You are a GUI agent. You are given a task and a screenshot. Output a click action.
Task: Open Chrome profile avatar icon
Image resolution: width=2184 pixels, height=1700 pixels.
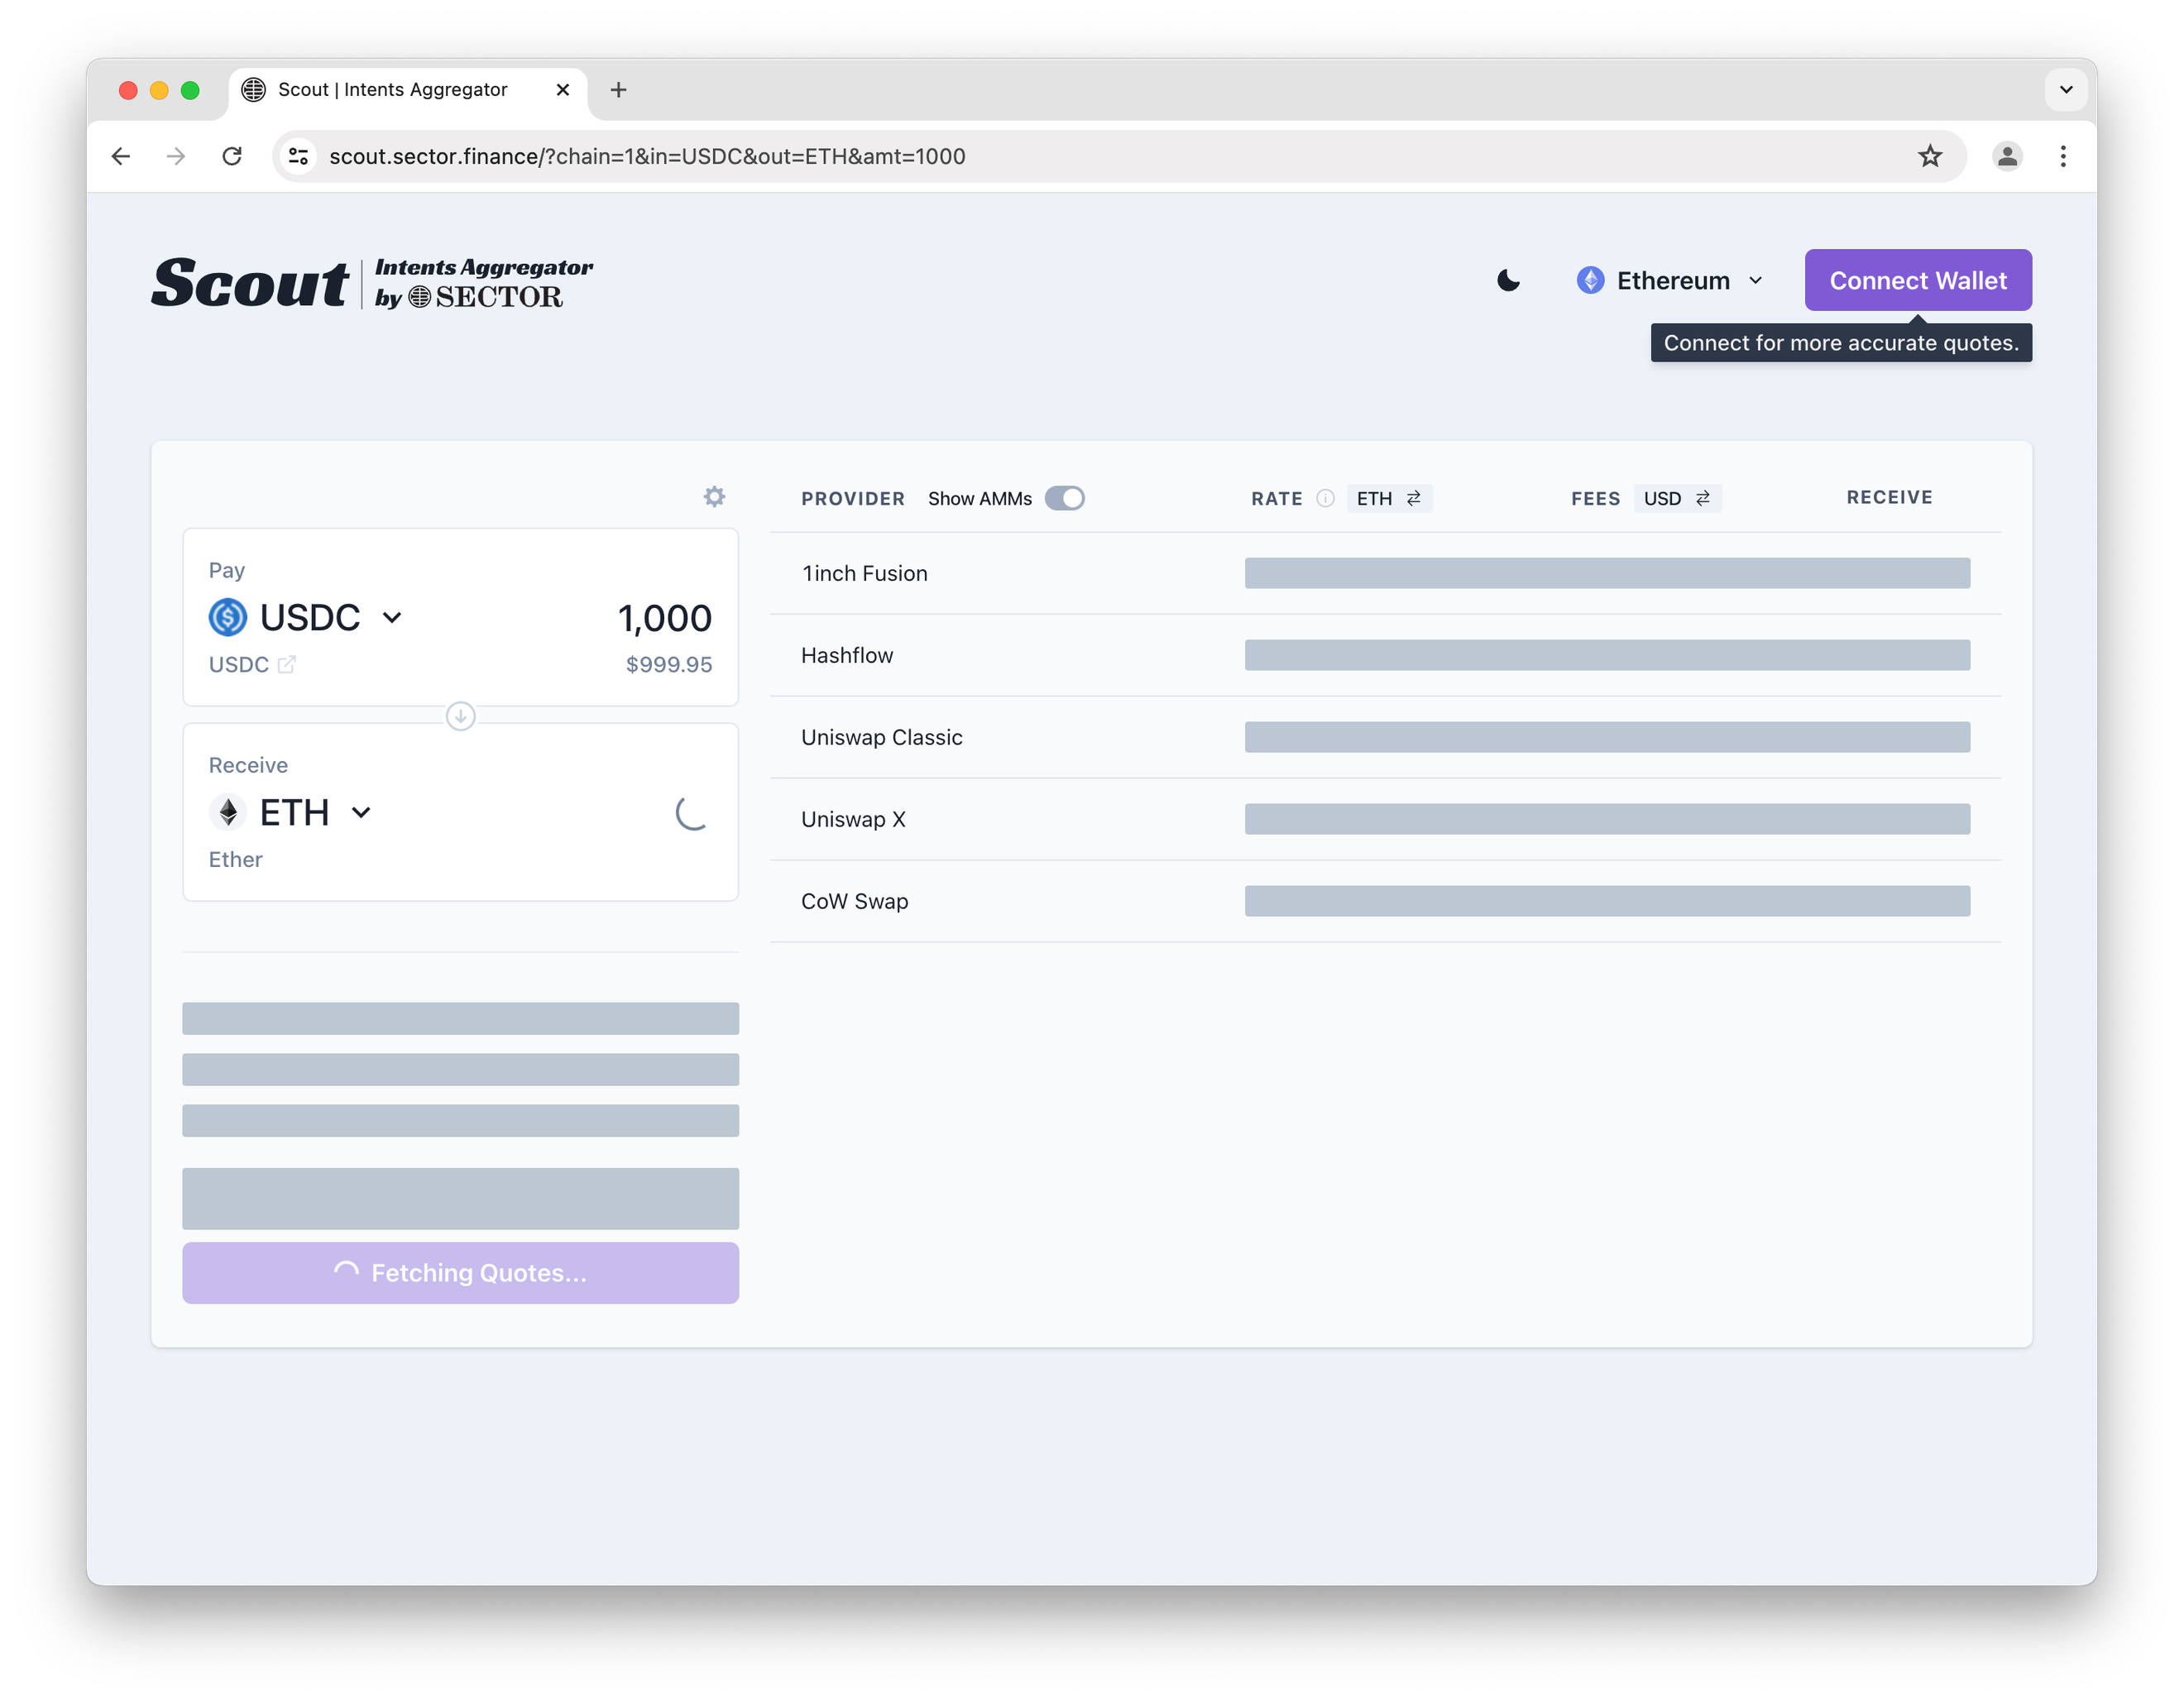point(2006,156)
